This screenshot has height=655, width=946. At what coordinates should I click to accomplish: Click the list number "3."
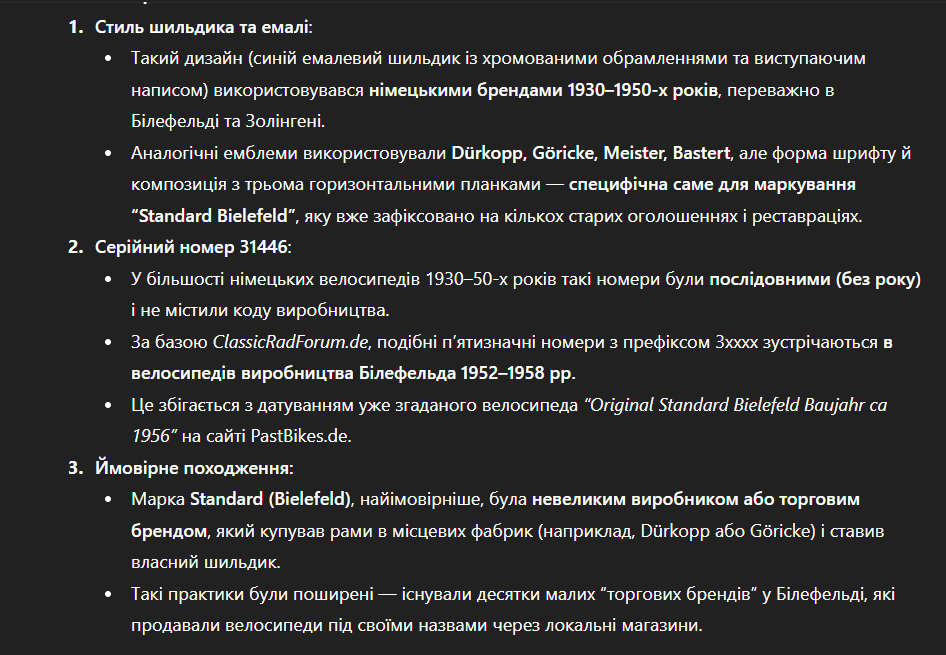(76, 467)
